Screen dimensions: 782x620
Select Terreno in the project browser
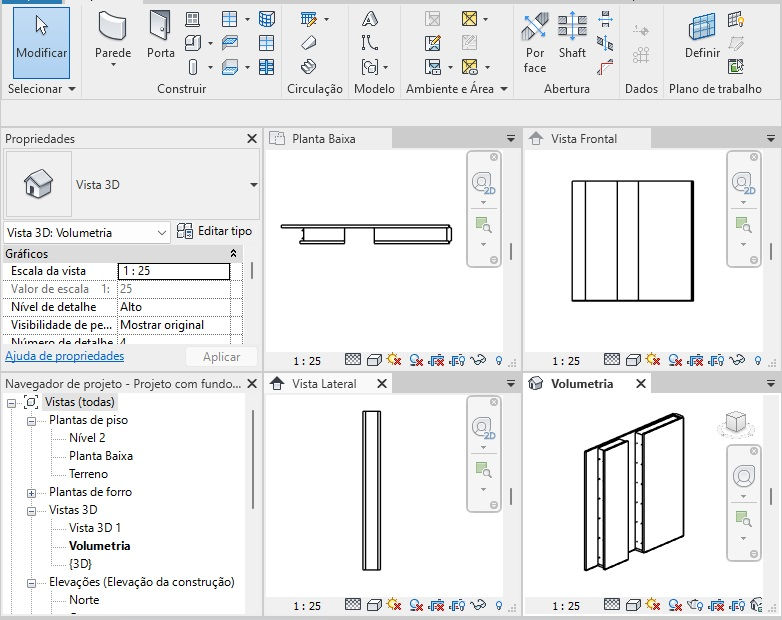(88, 474)
